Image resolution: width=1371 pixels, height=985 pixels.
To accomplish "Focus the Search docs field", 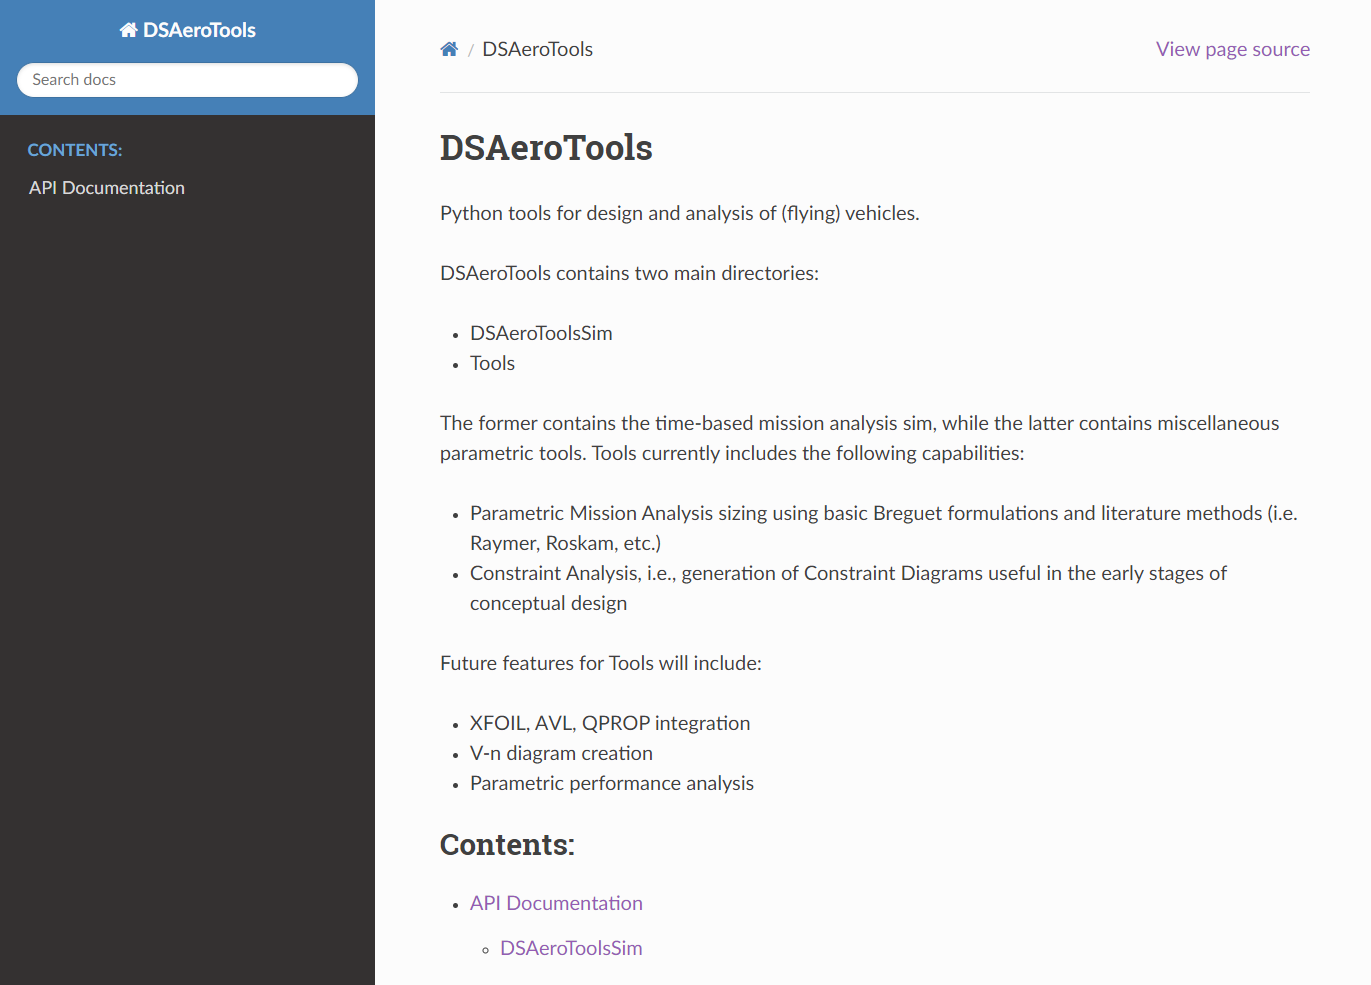I will pos(187,80).
